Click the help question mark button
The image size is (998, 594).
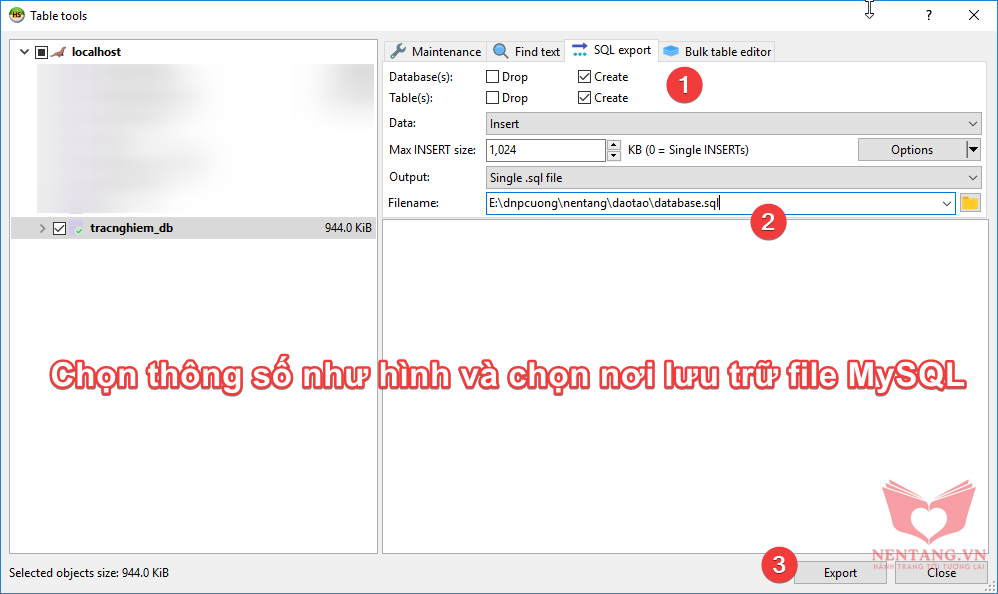click(x=928, y=15)
